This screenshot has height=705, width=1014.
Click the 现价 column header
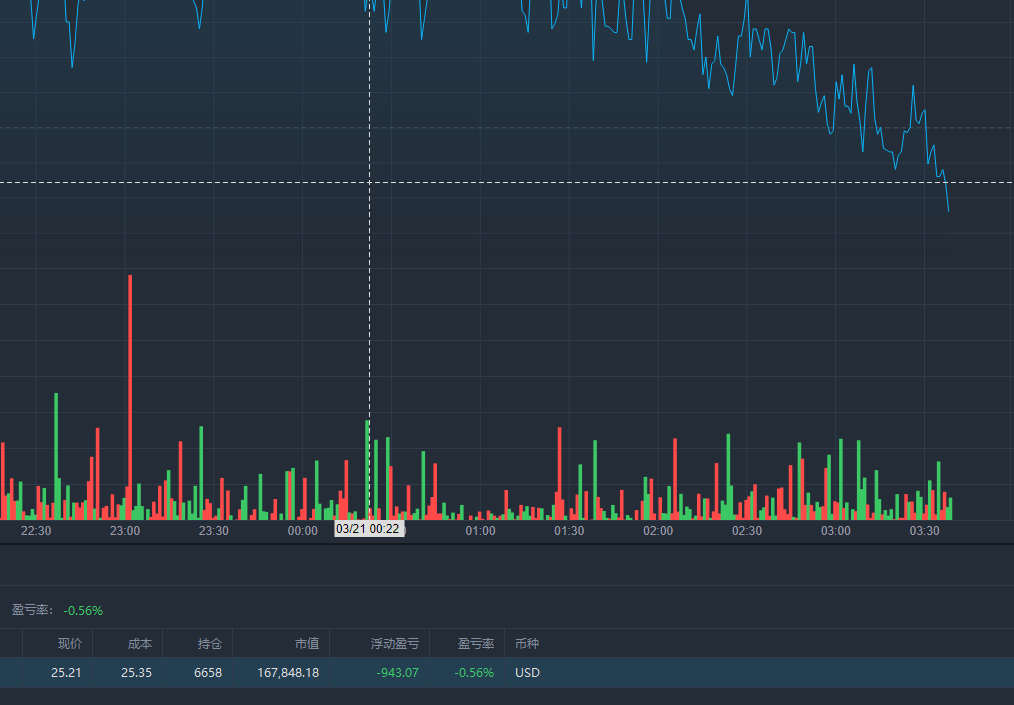pyautogui.click(x=69, y=644)
